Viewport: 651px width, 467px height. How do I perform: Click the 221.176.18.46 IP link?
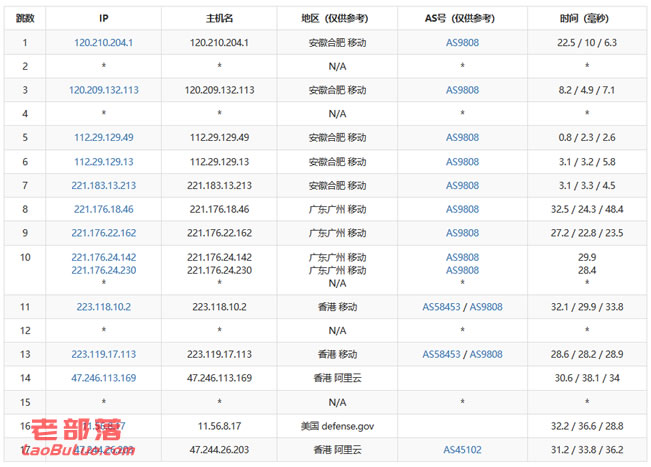tap(103, 209)
